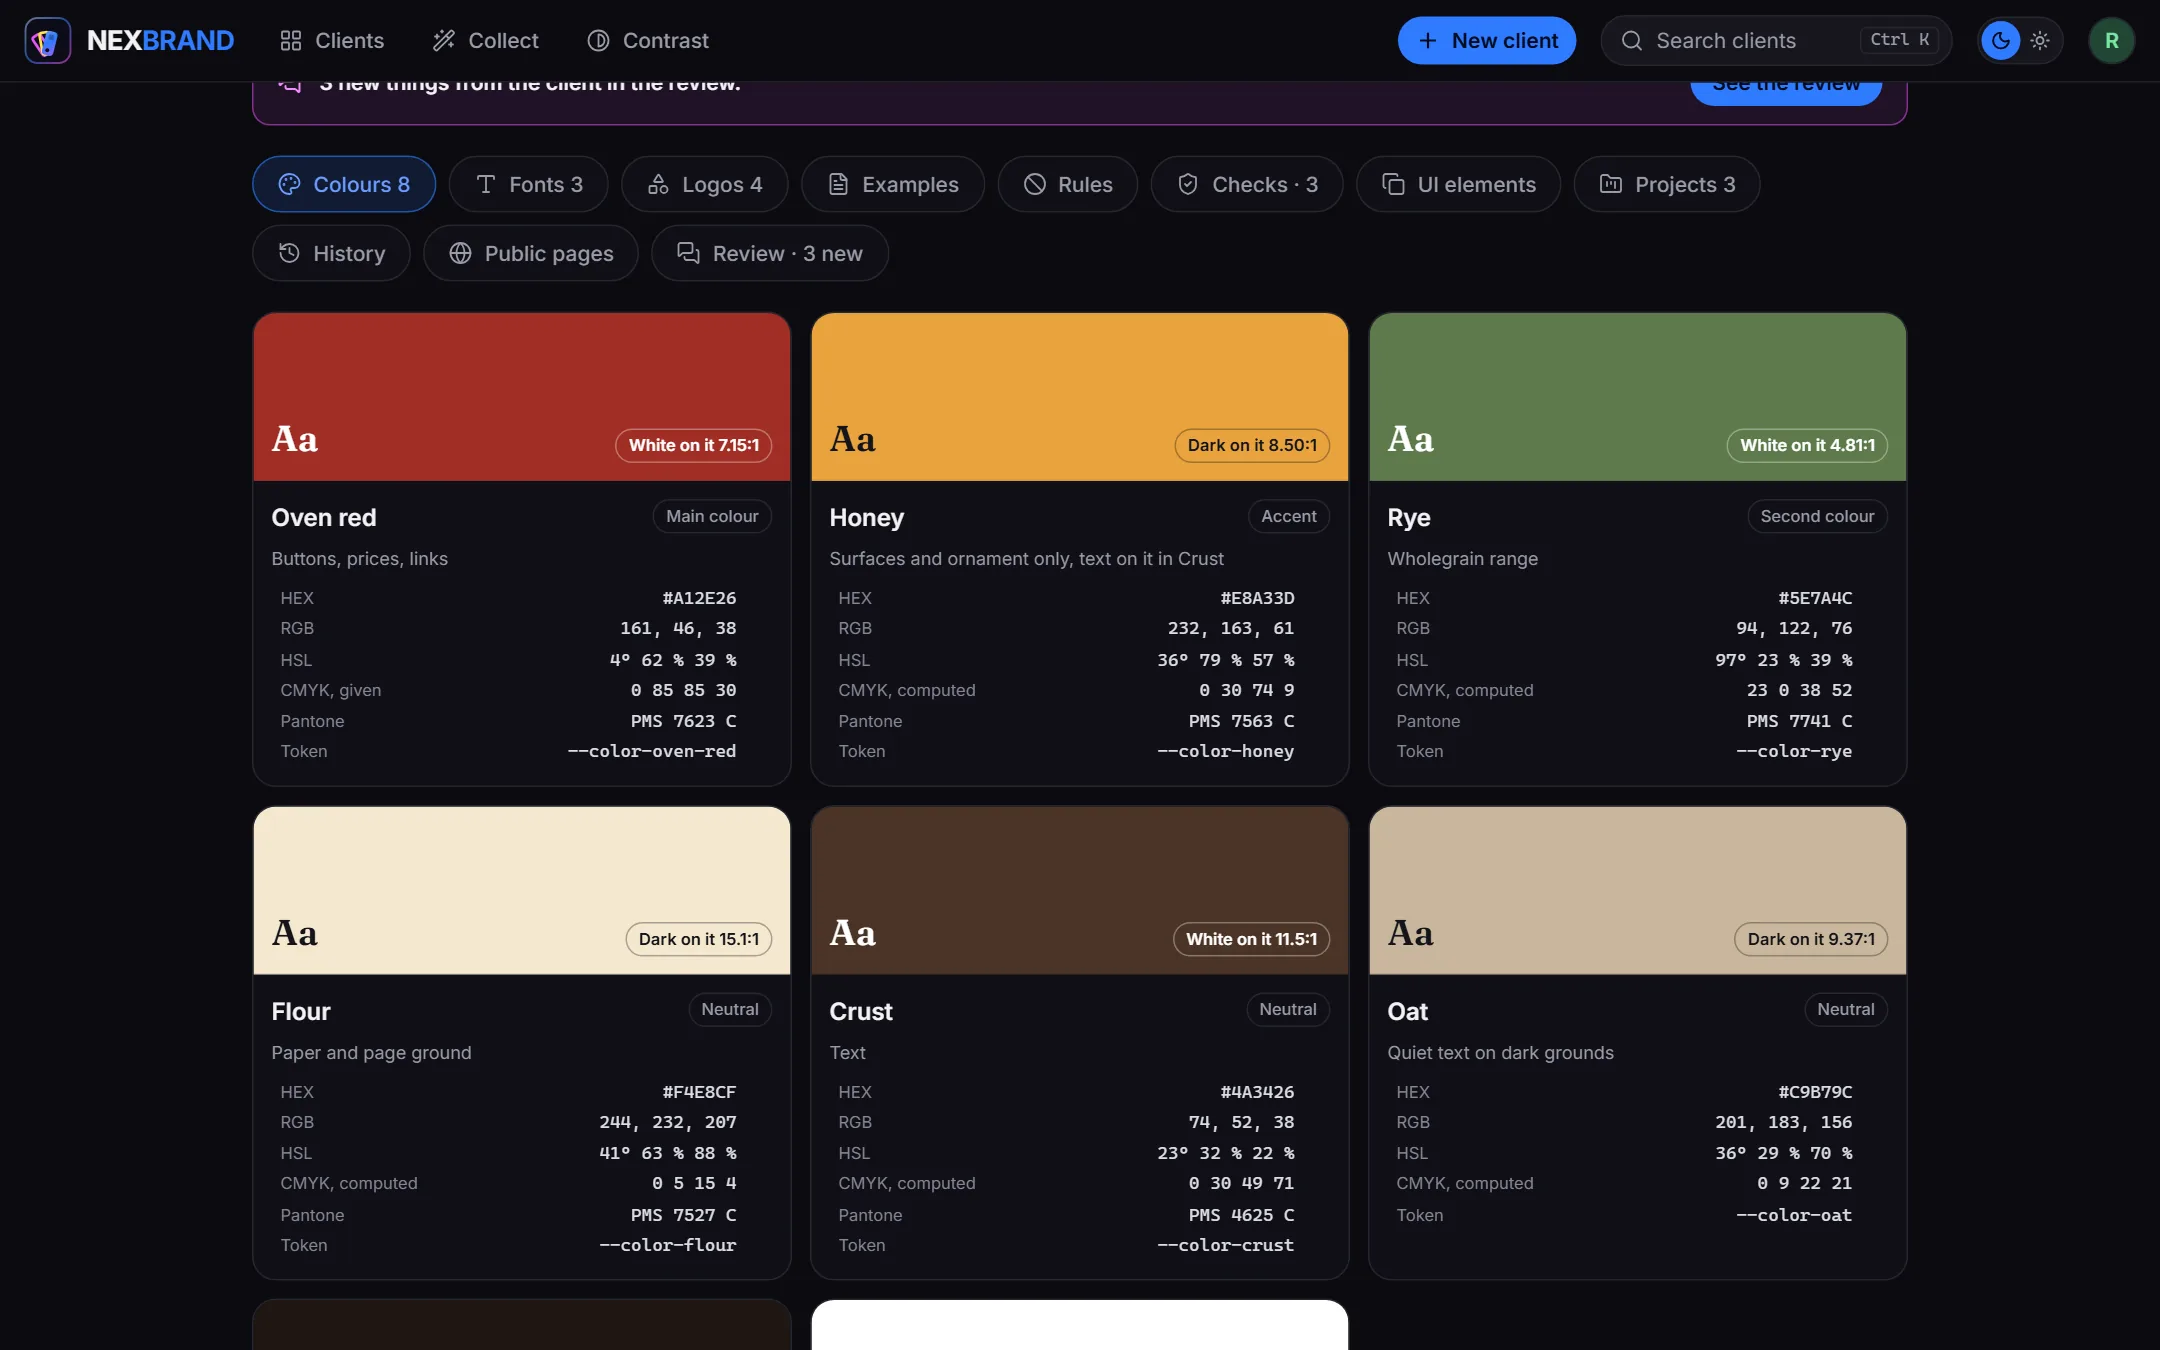This screenshot has height=1350, width=2160.
Task: Open the Review 3 new tab
Action: click(770, 253)
